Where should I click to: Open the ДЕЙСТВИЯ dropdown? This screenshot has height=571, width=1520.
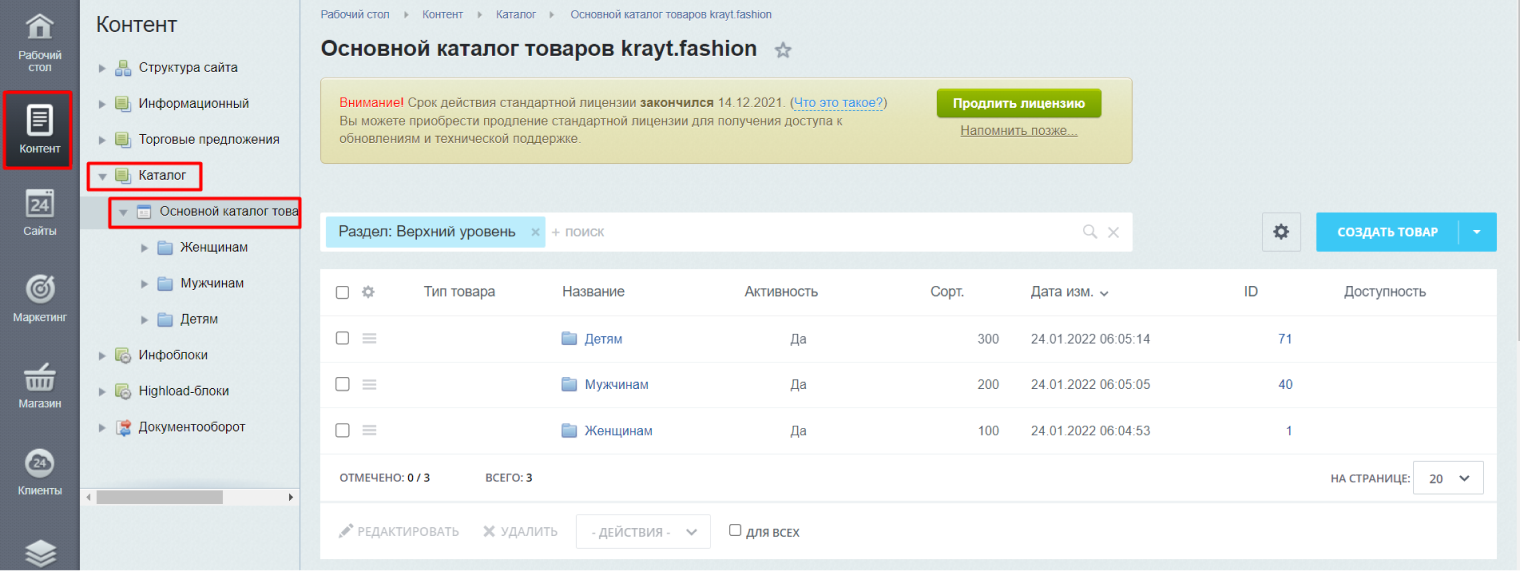[643, 532]
